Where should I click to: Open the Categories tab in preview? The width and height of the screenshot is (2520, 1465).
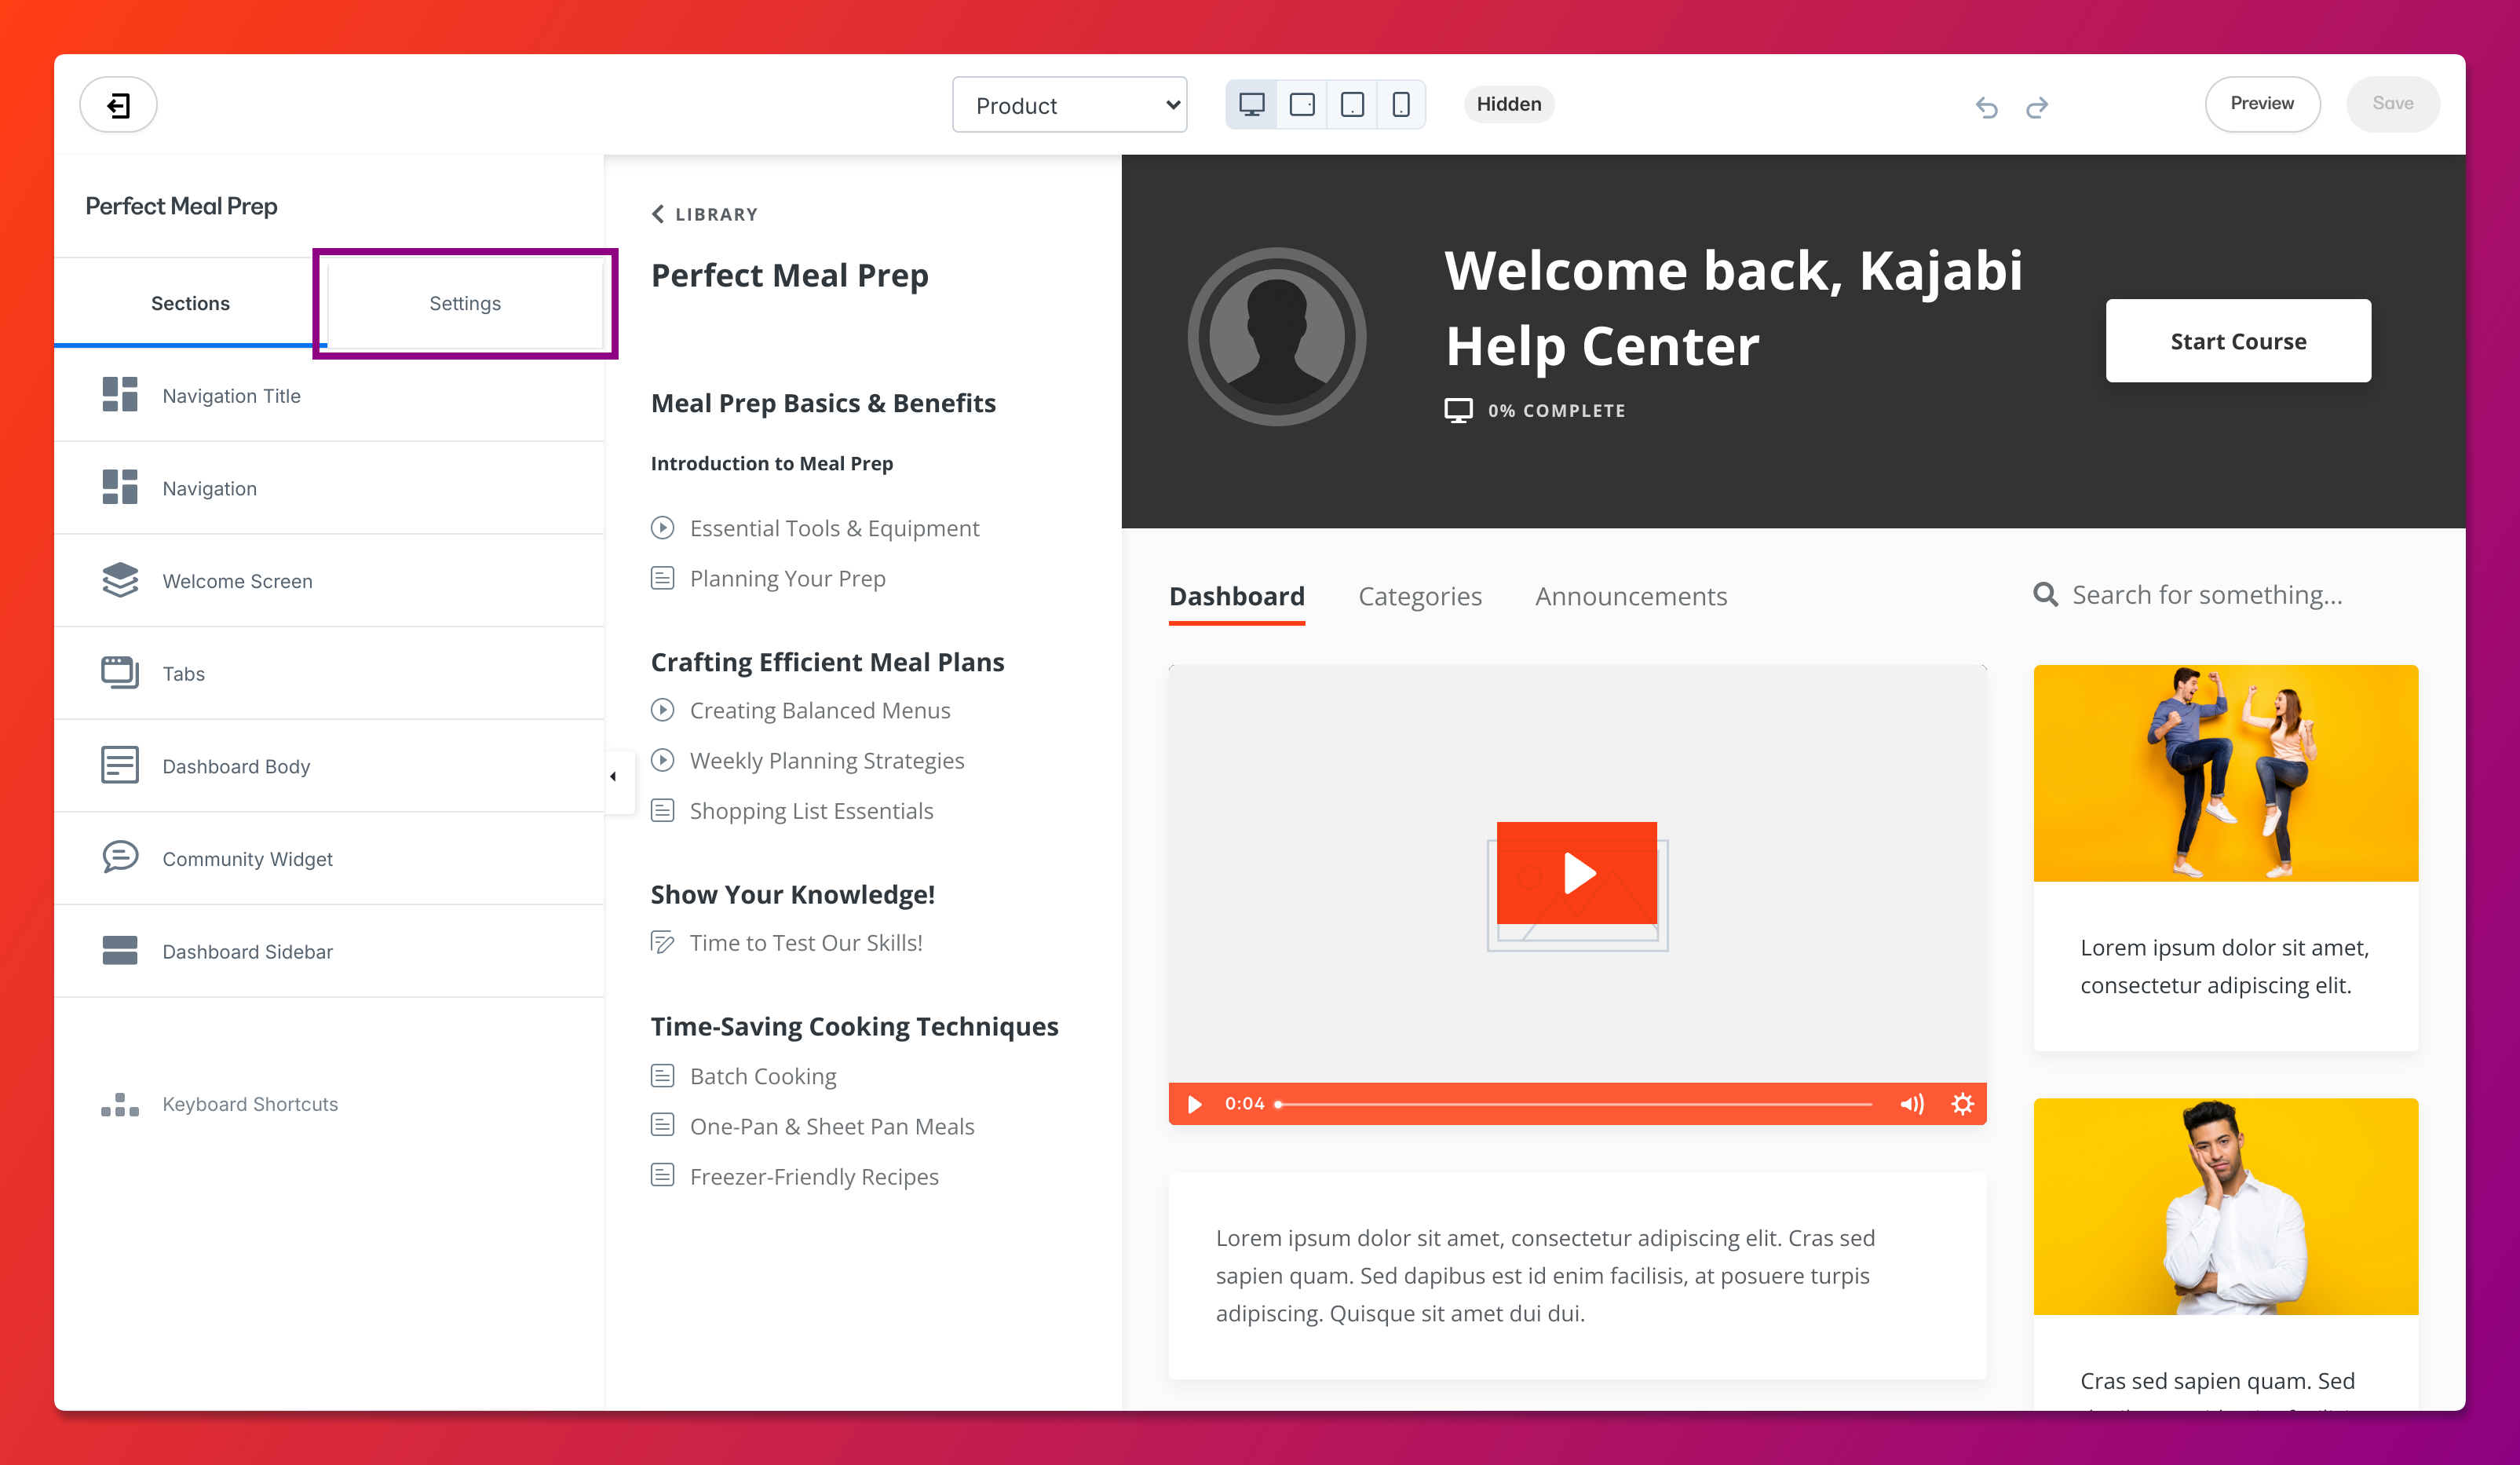pos(1419,596)
